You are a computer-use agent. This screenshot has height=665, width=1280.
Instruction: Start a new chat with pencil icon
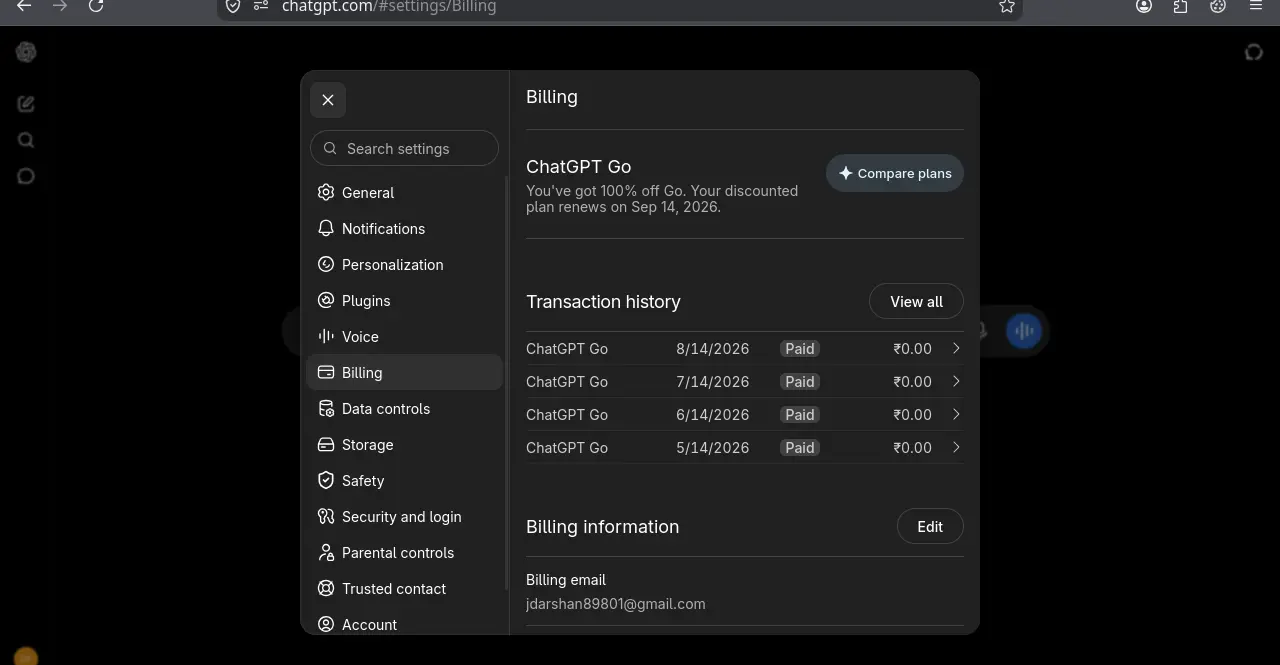[26, 103]
